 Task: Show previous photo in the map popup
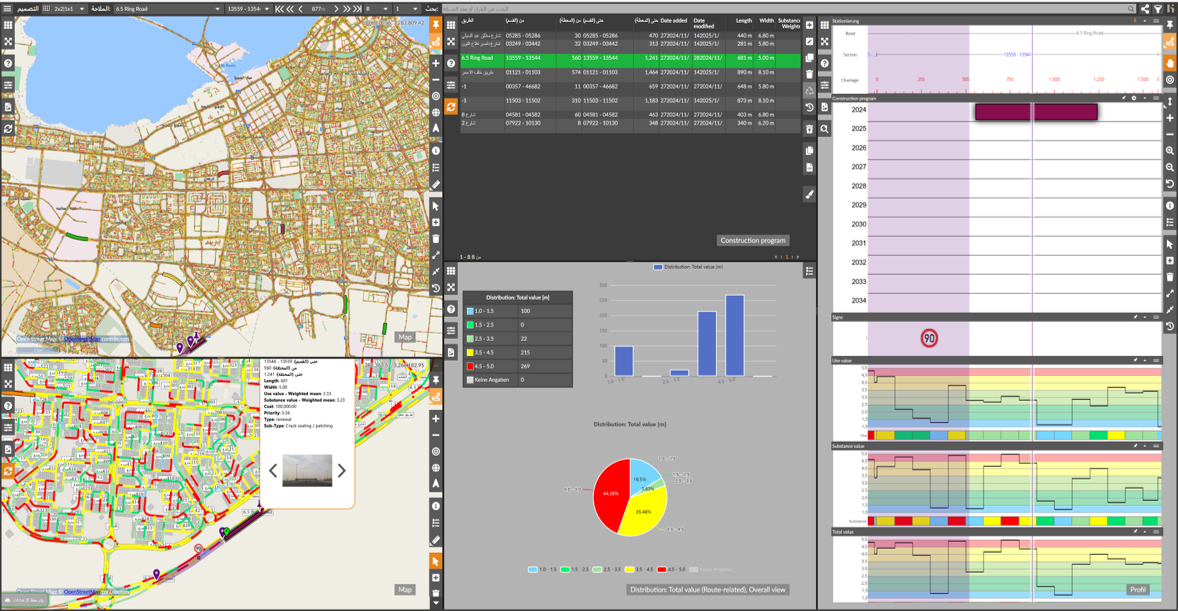click(273, 470)
